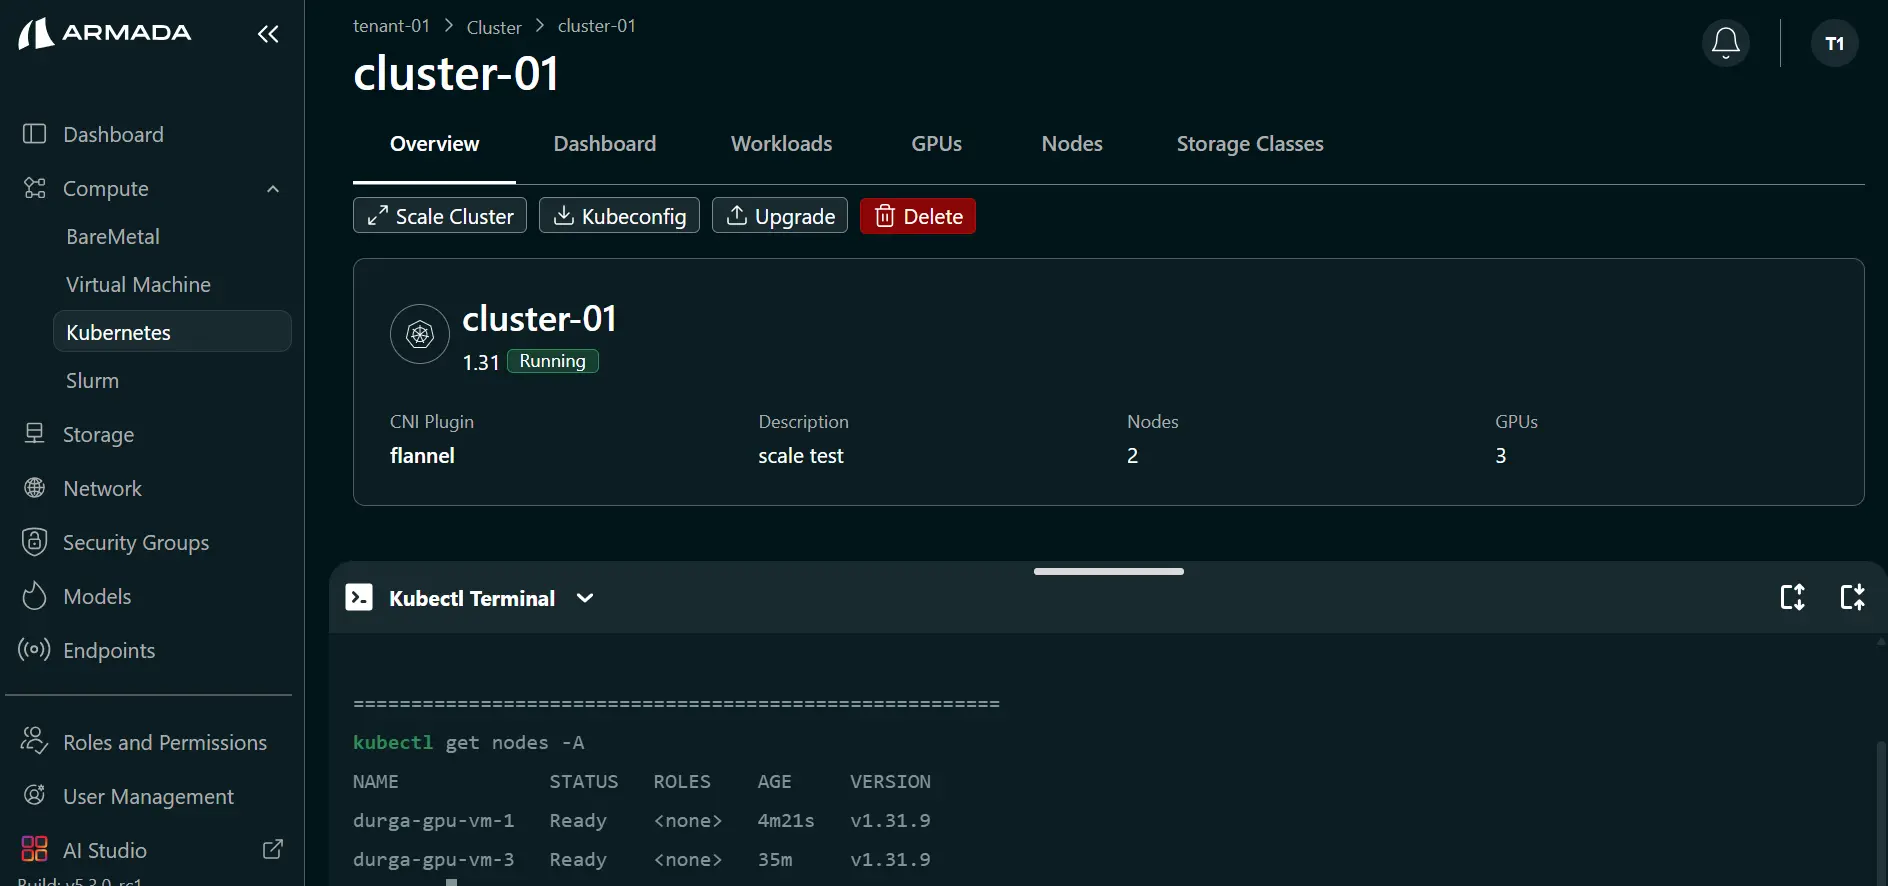Image resolution: width=1888 pixels, height=886 pixels.
Task: Switch to the cluster Dashboard tab
Action: [605, 144]
